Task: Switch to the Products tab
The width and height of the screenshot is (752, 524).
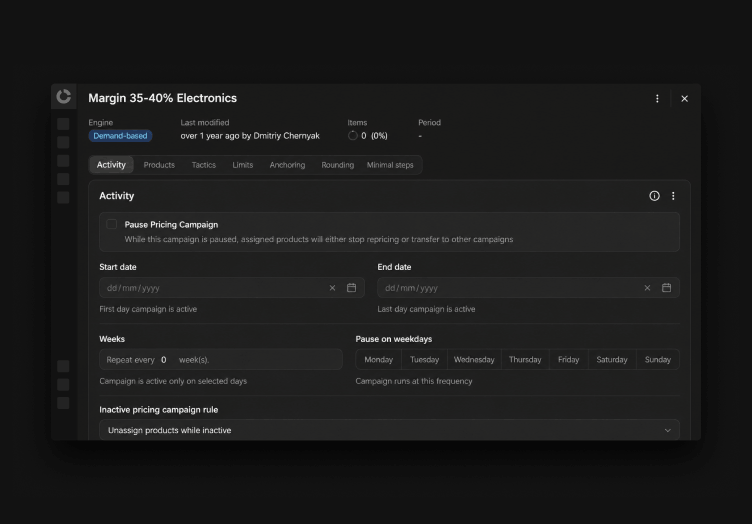Action: coord(159,165)
